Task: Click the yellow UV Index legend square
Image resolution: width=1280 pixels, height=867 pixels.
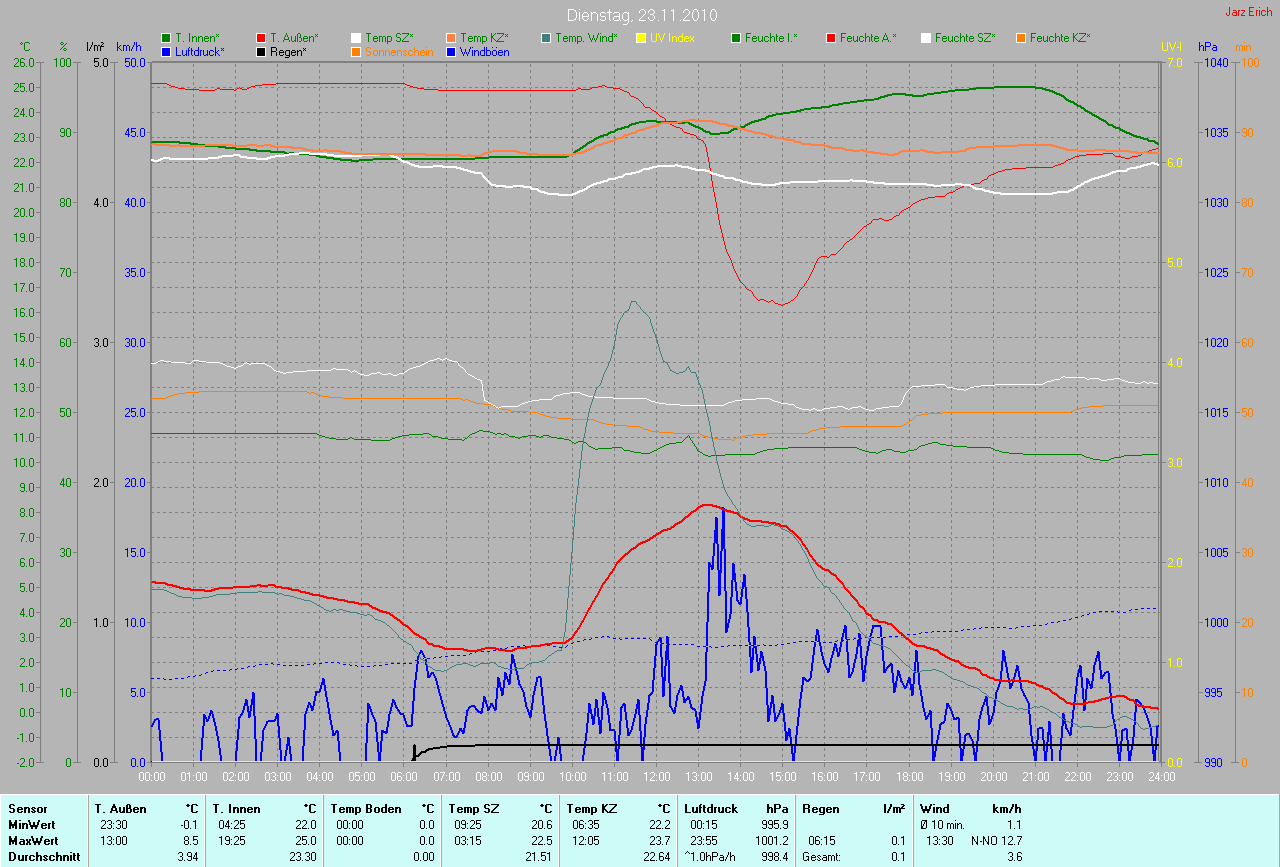Action: click(x=641, y=38)
